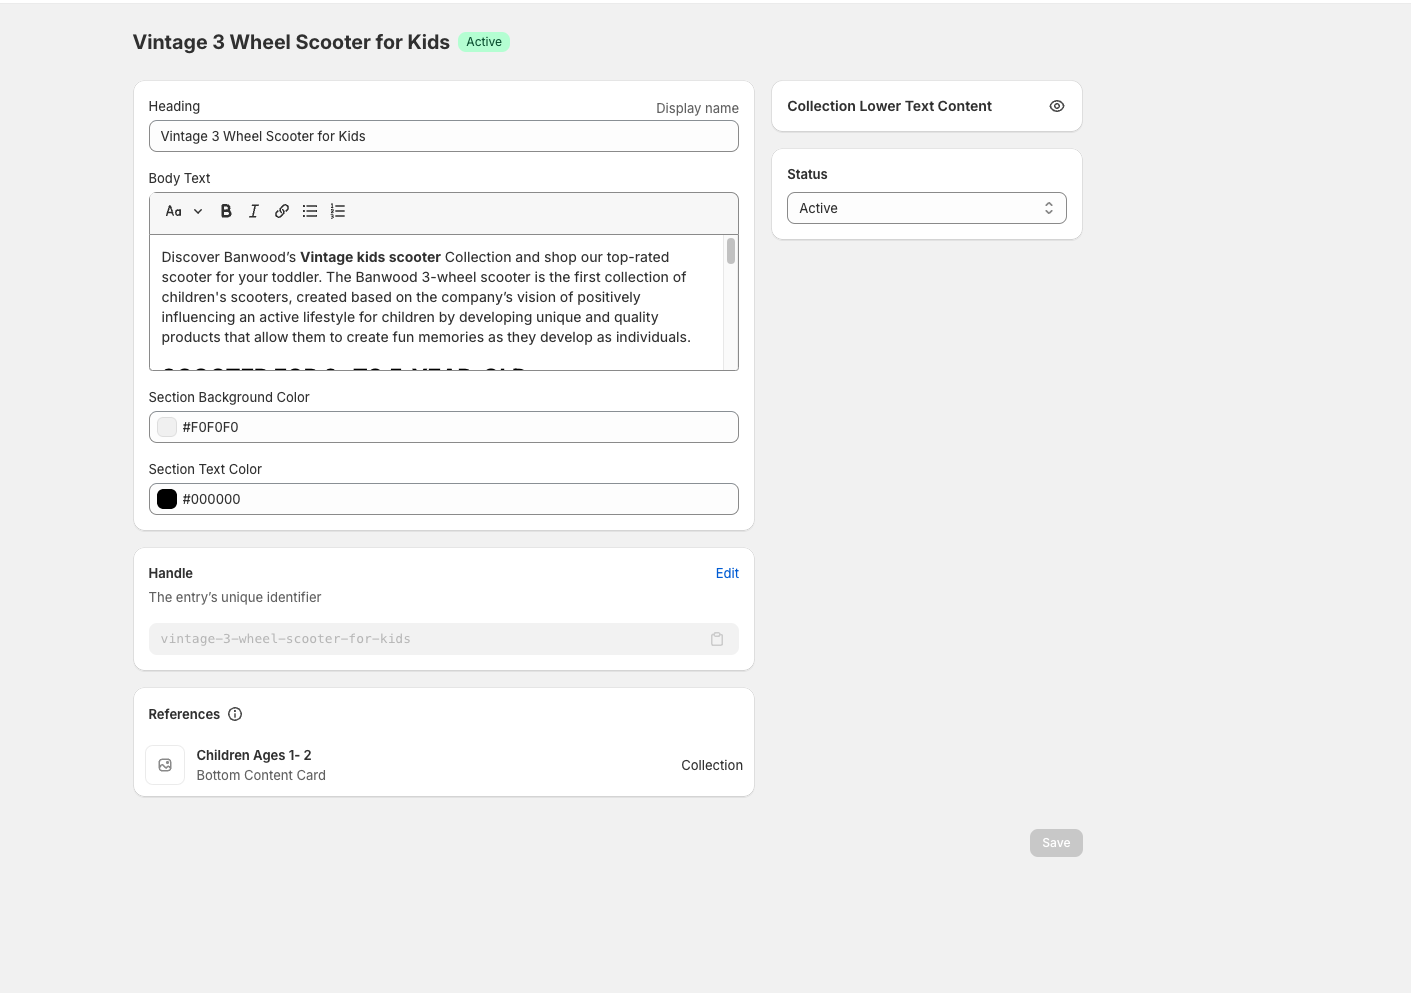Click the Body Text scrollbar handle
The image size is (1411, 993).
pyautogui.click(x=731, y=251)
